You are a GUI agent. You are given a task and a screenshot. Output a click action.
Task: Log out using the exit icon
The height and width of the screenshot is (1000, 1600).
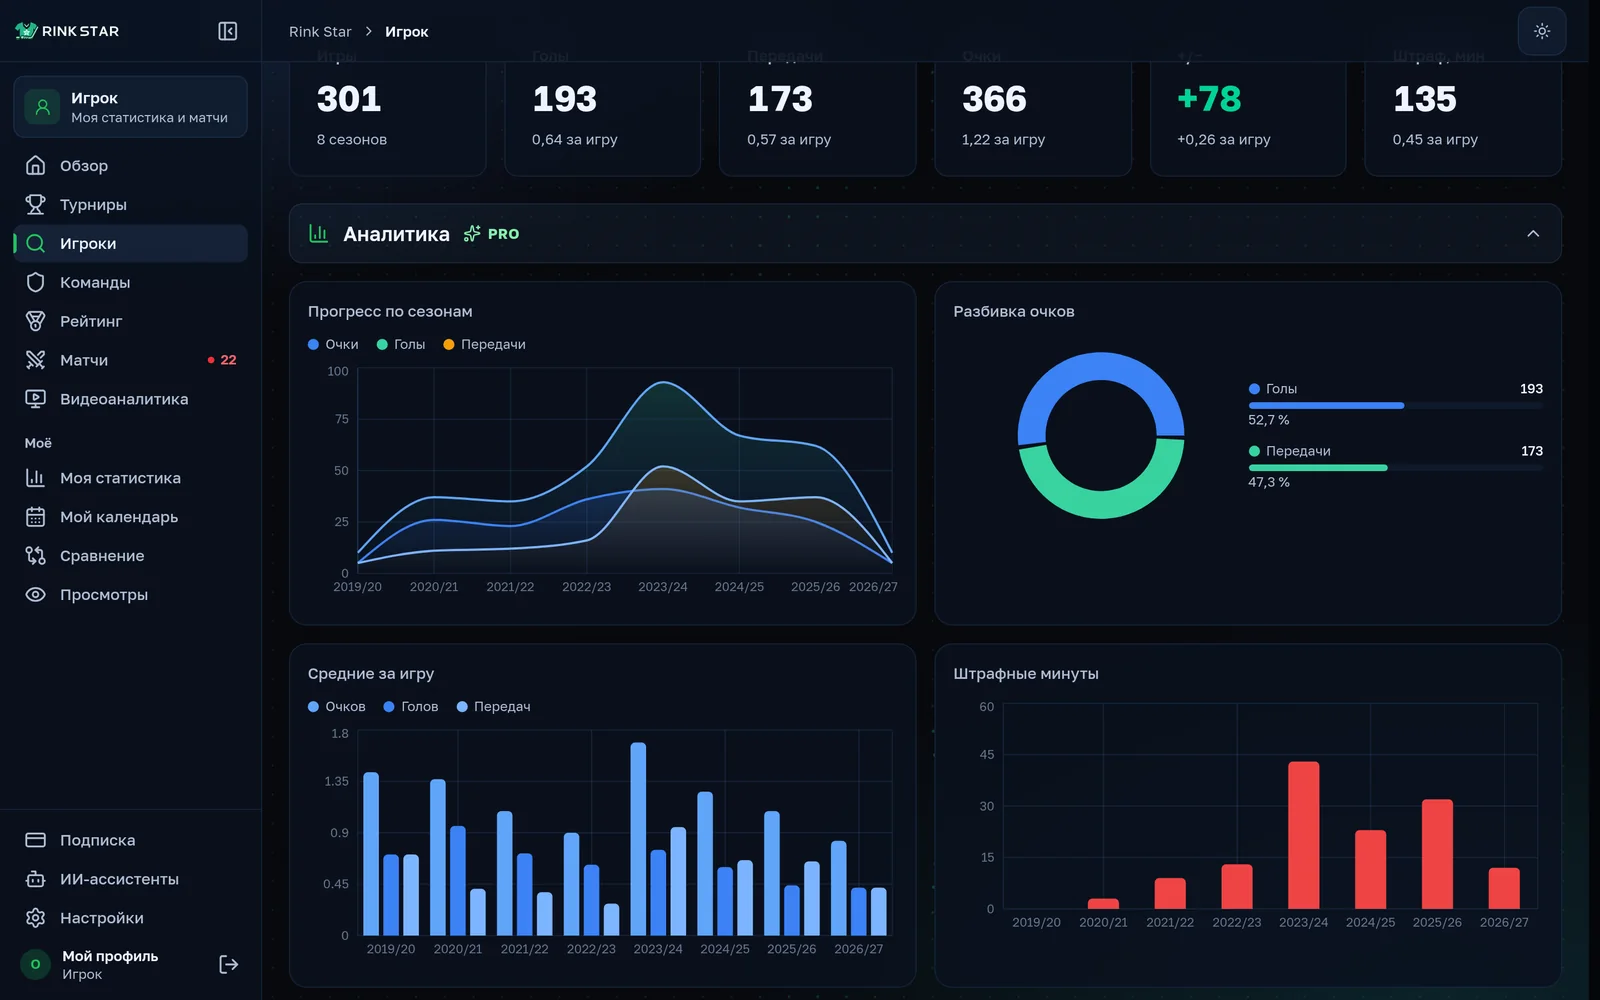(x=229, y=964)
